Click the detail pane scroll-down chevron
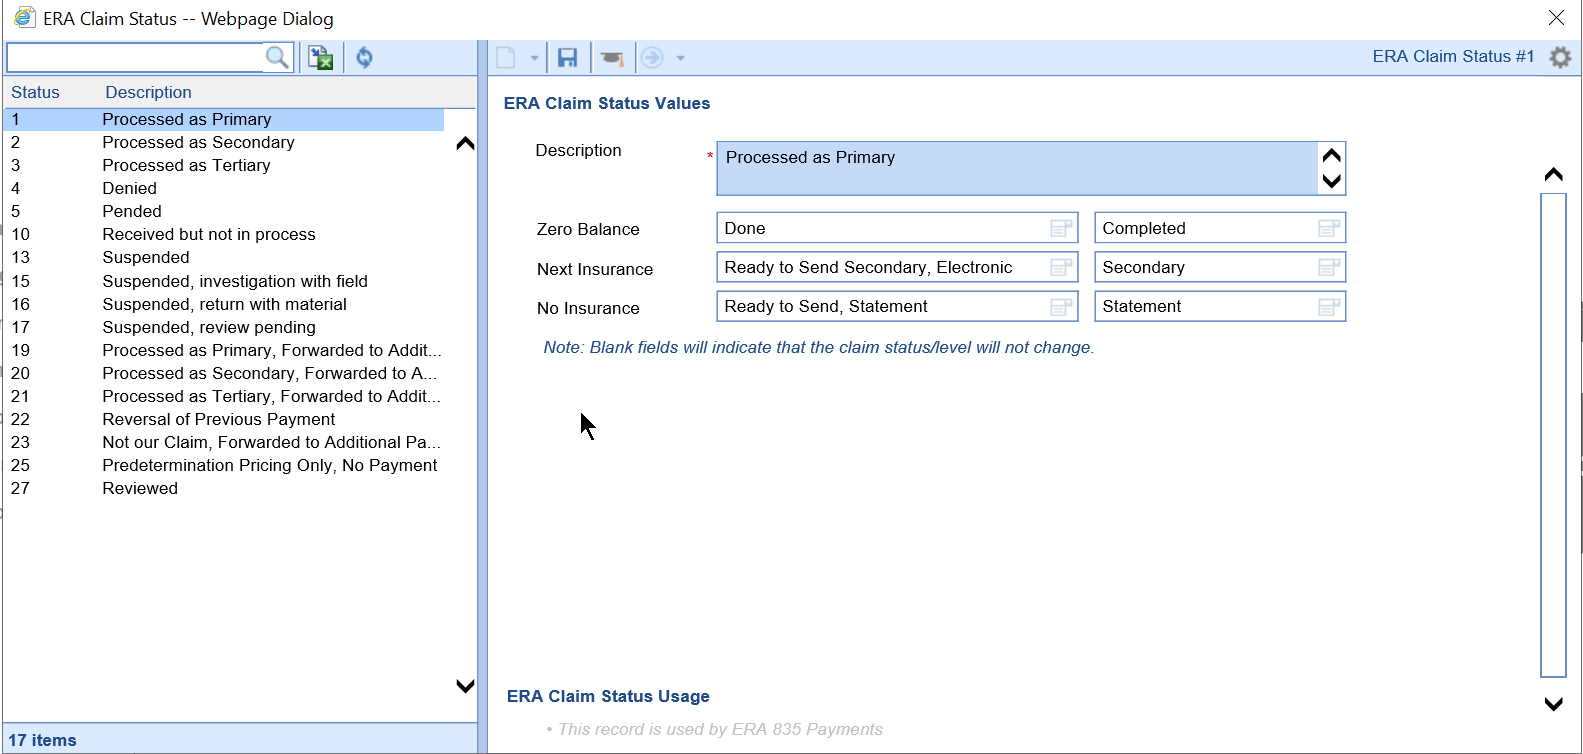Viewport: 1583px width, 754px height. coord(1553,704)
